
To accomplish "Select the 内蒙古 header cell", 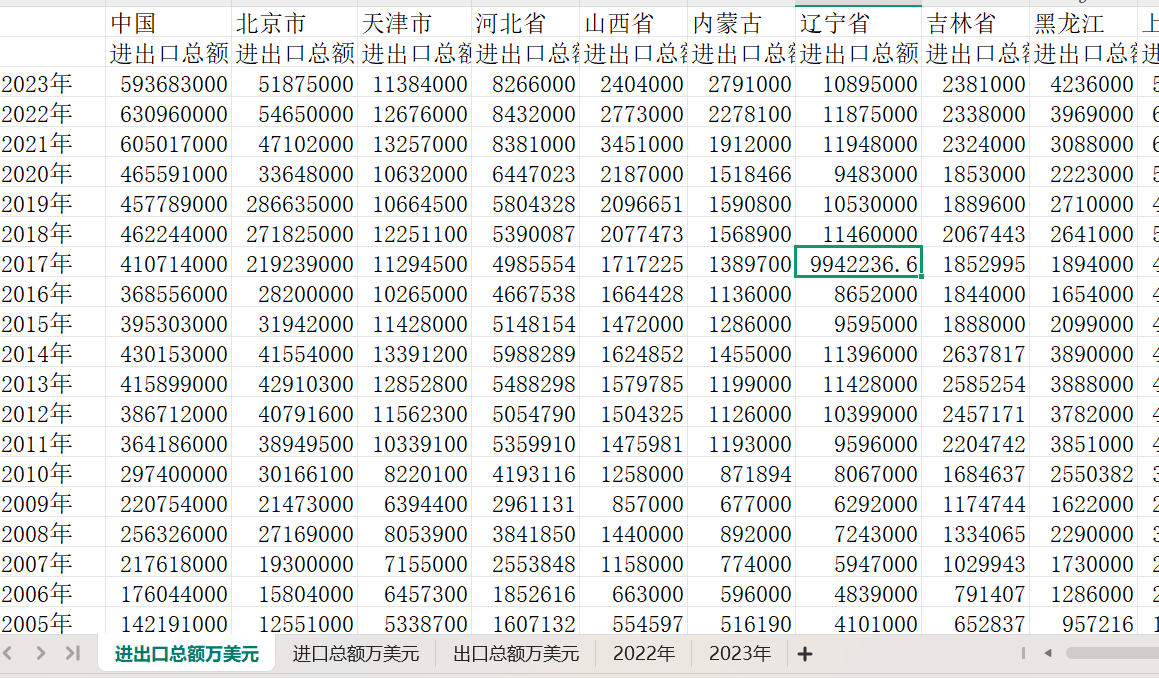I will (741, 23).
